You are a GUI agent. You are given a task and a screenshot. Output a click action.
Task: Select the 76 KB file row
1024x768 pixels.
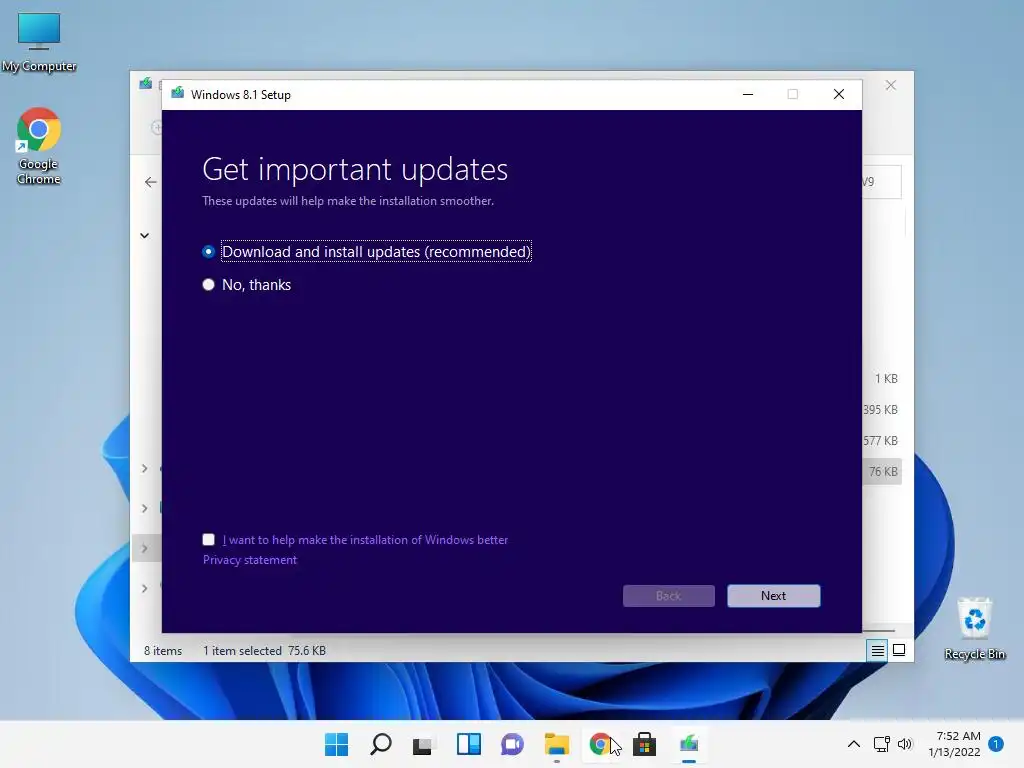click(882, 472)
